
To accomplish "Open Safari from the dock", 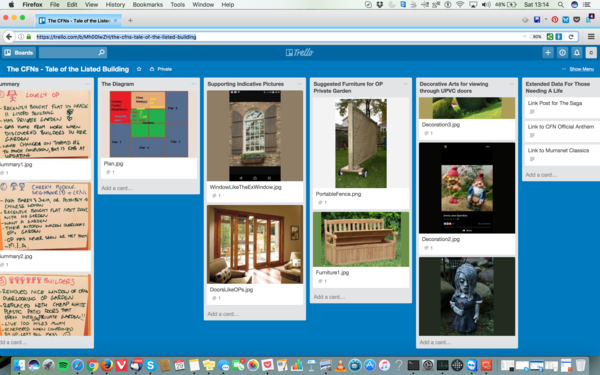I will pyautogui.click(x=77, y=365).
